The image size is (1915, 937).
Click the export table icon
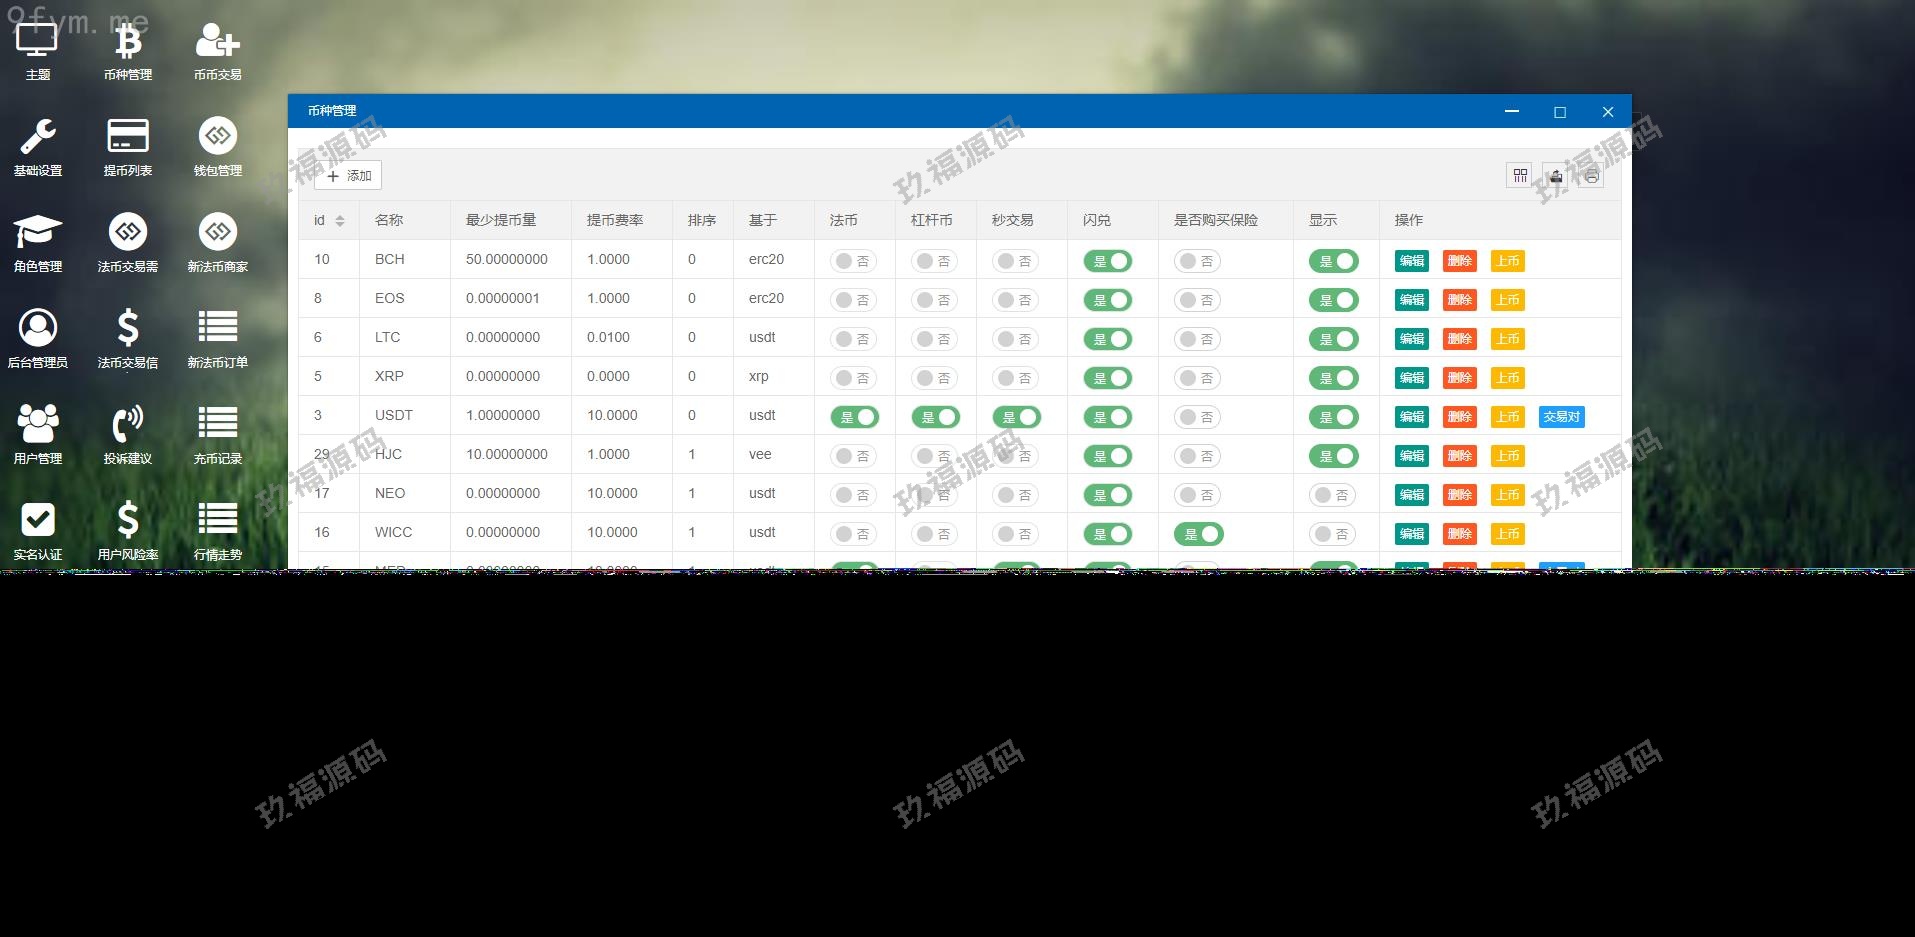(1556, 176)
